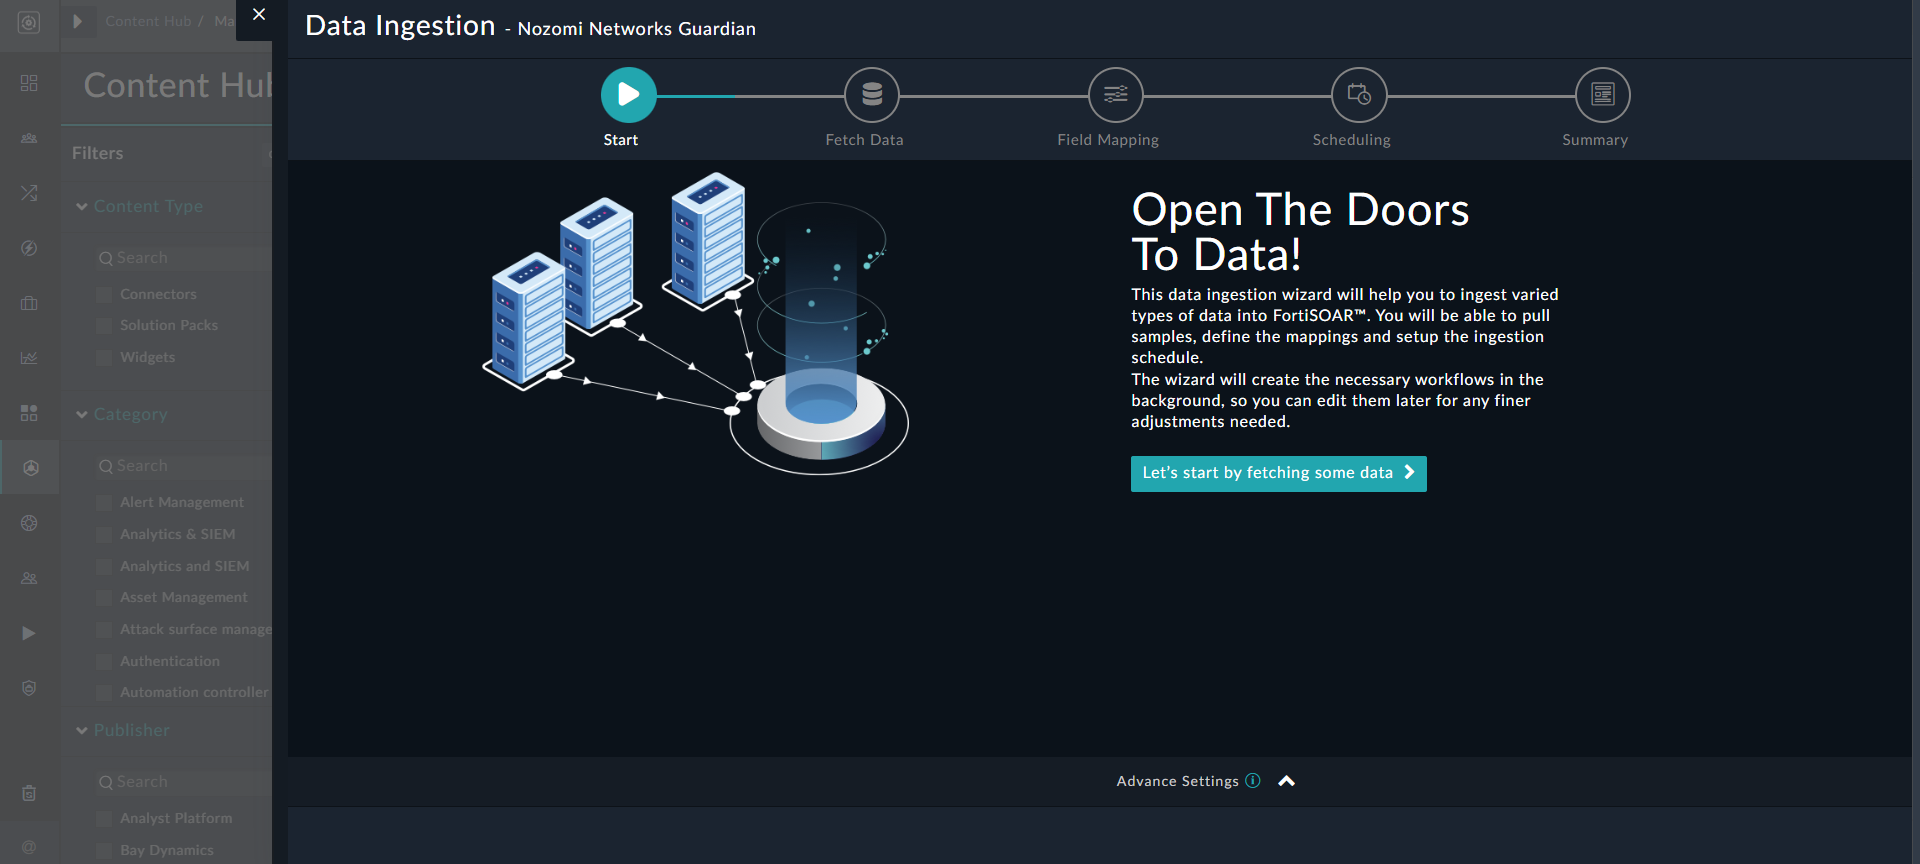
Task: Toggle the Publisher filter section
Action: click(82, 731)
